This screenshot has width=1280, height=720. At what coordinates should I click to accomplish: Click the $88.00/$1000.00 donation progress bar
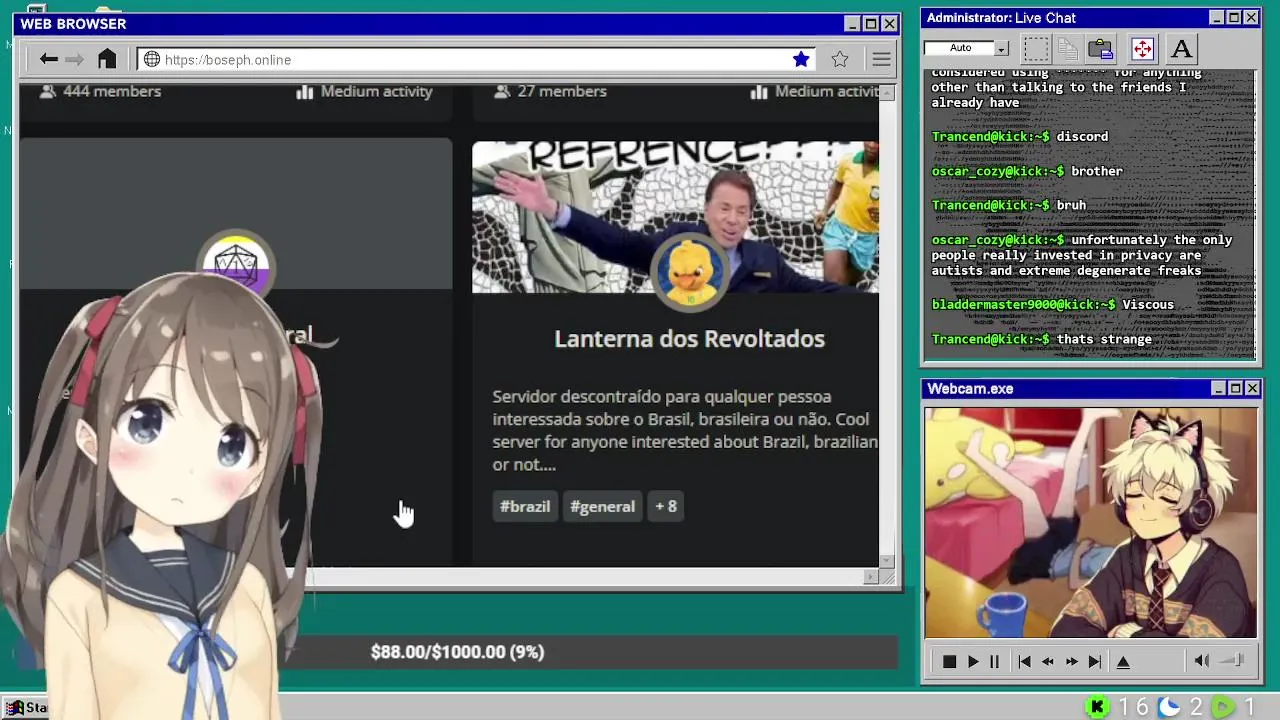point(457,652)
